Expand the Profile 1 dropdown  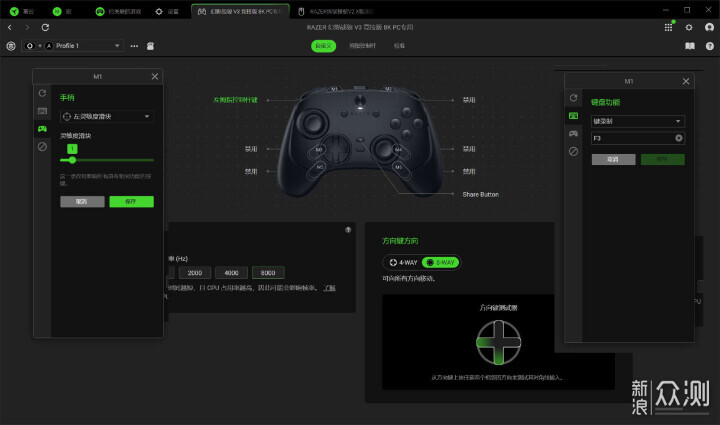click(72, 45)
